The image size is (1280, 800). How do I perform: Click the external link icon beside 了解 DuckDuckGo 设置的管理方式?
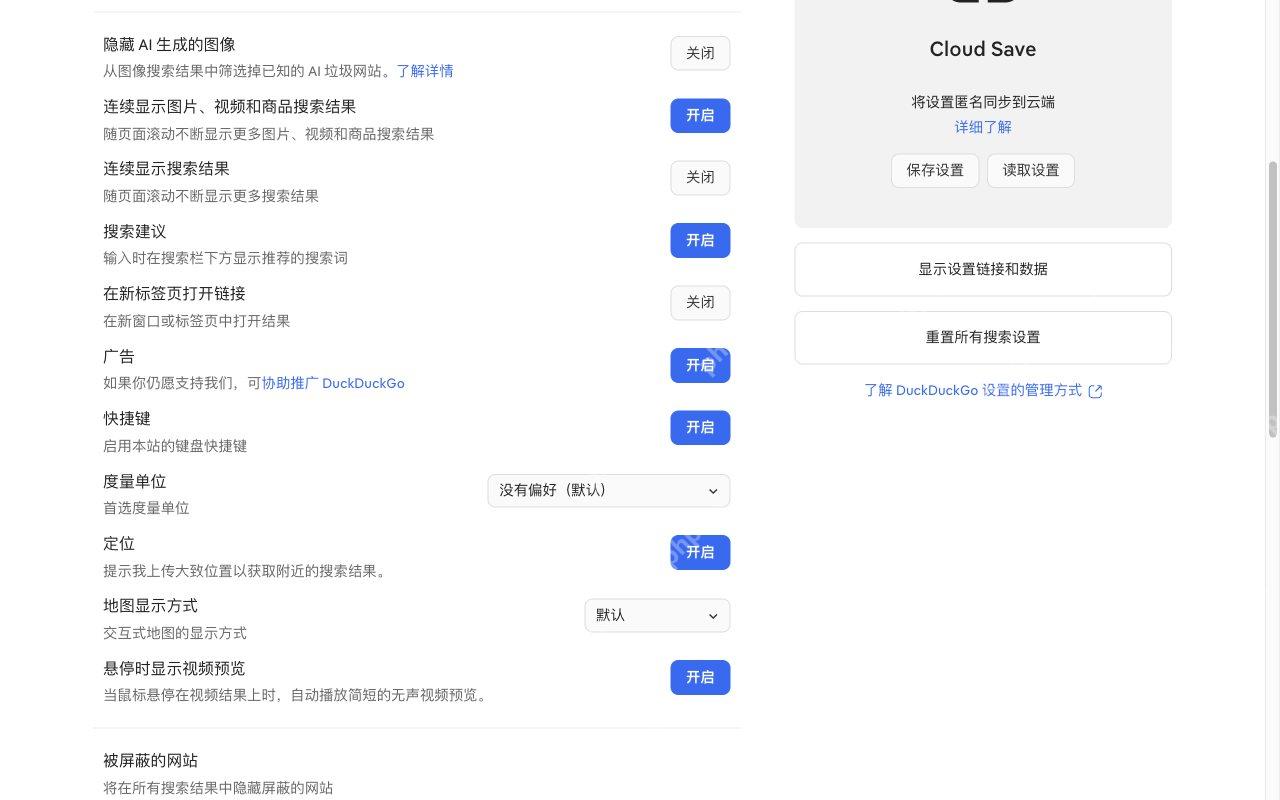[x=1095, y=391]
